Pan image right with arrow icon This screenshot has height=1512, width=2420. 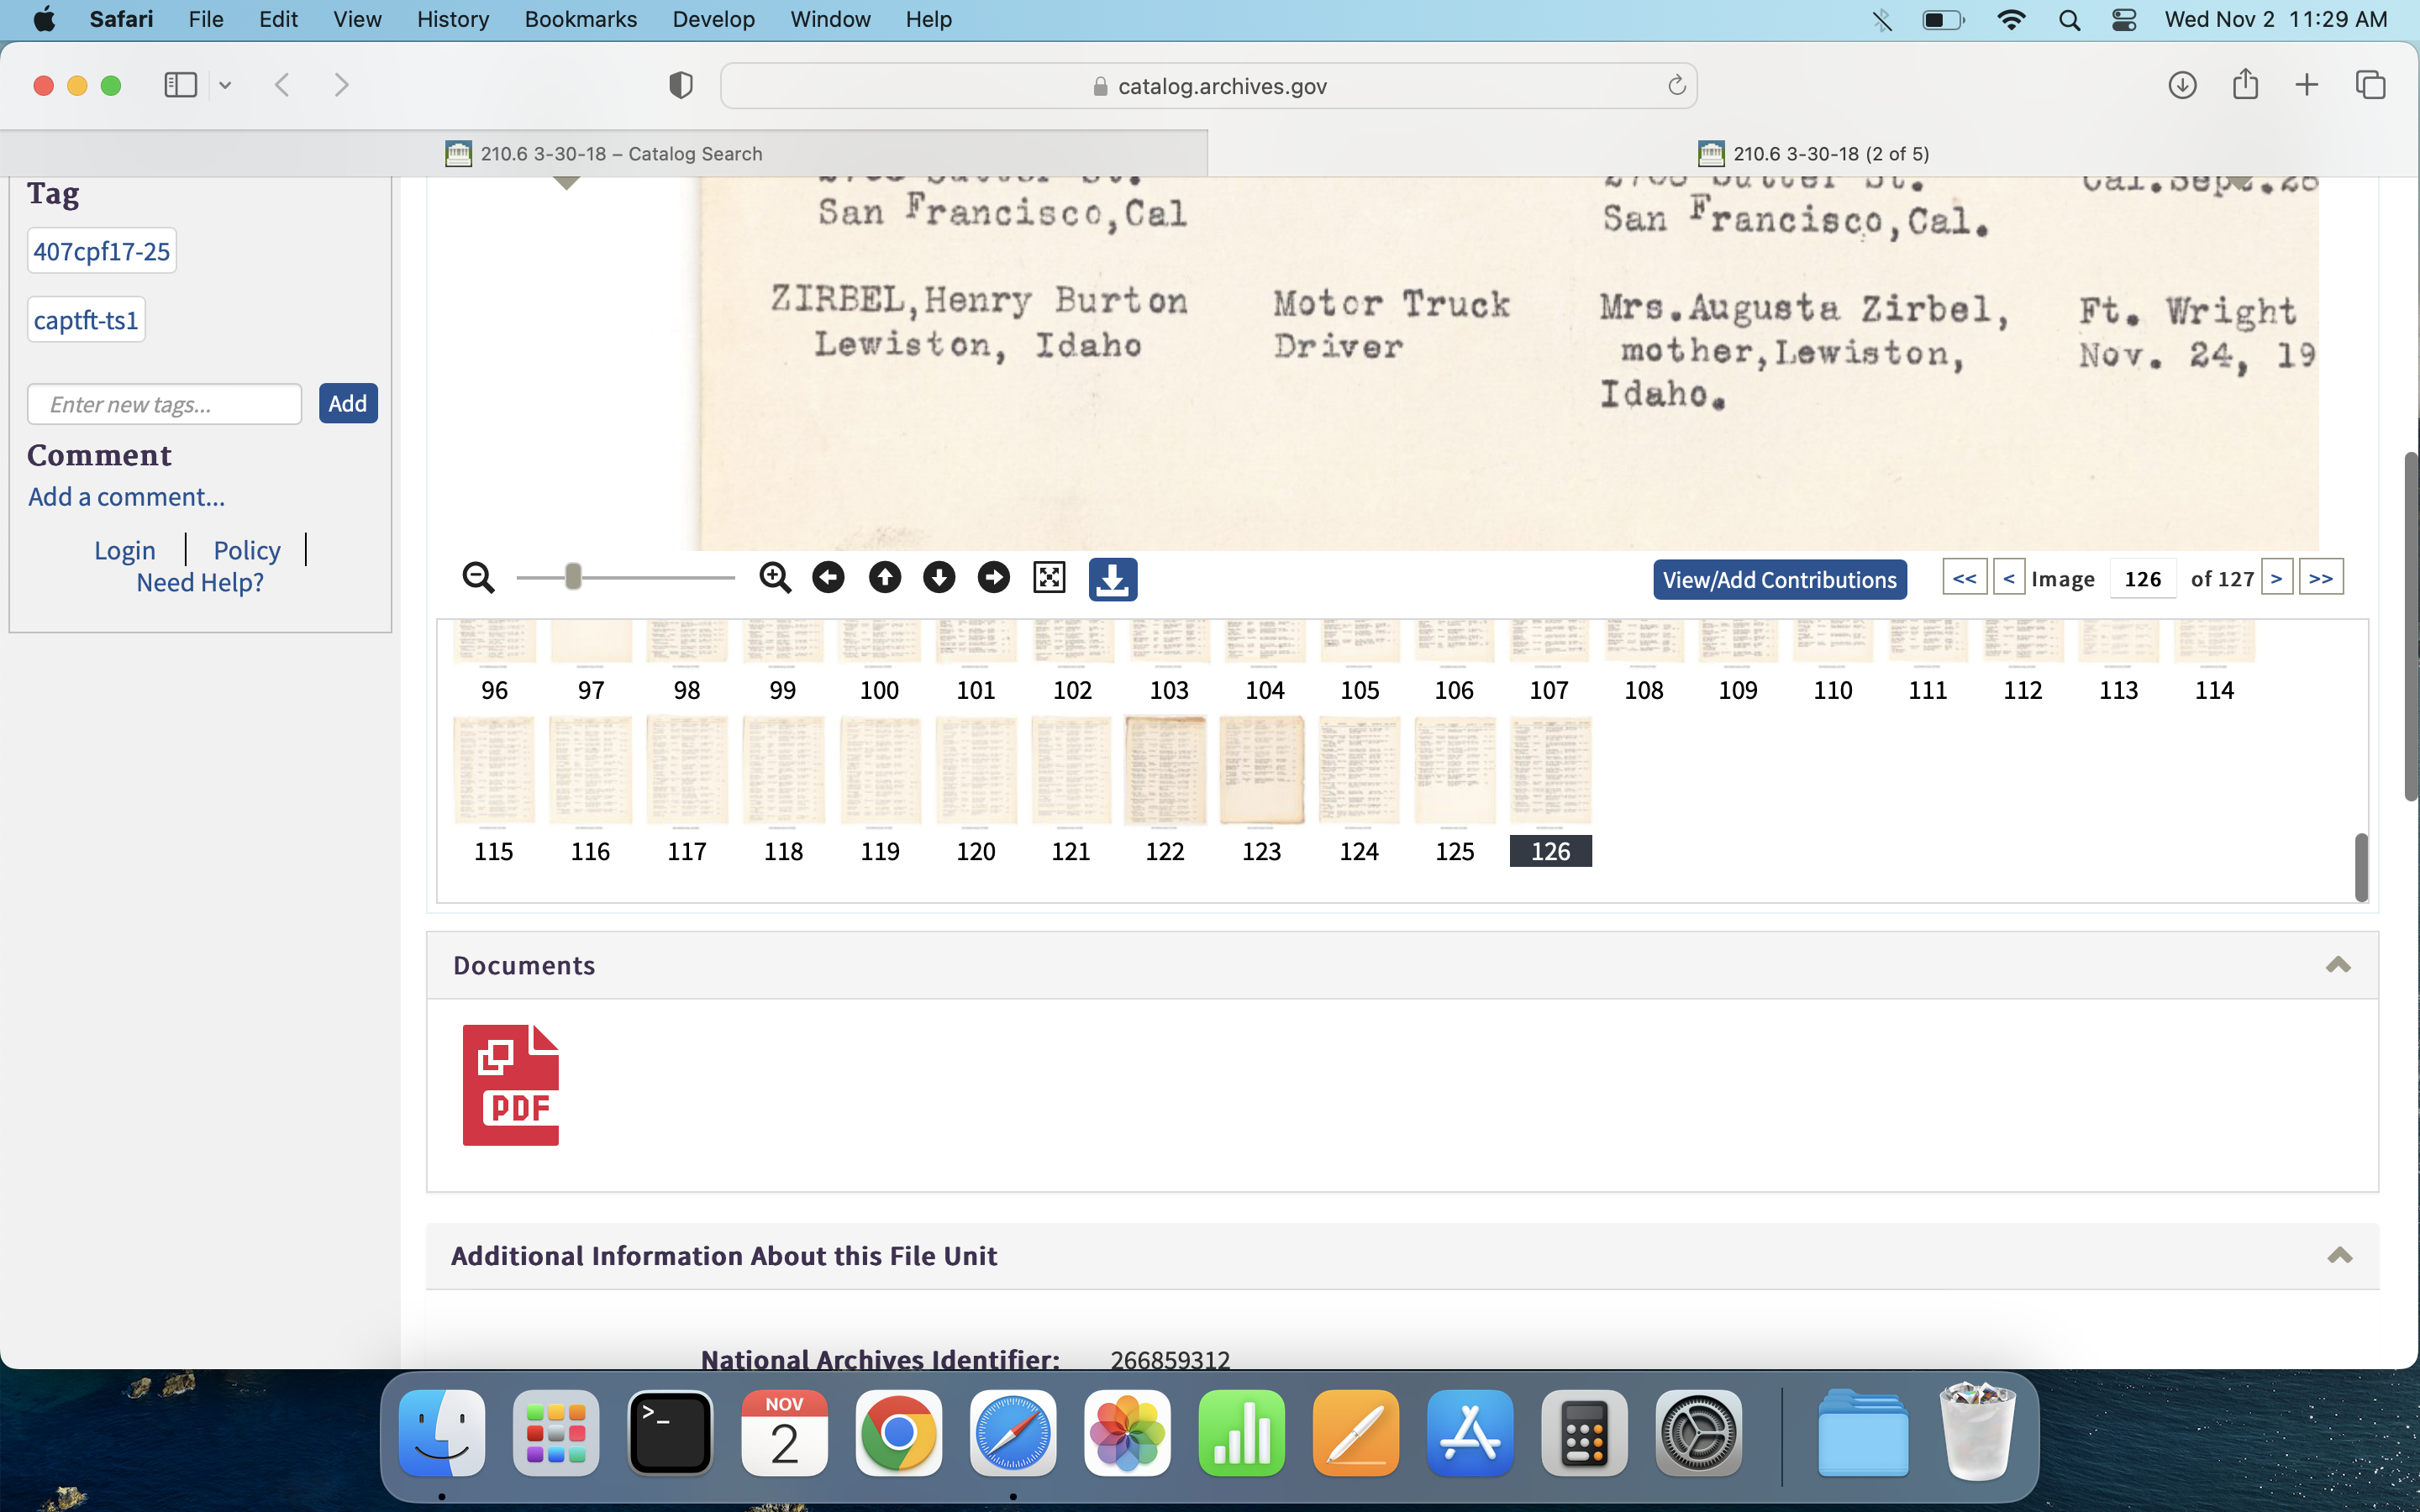point(993,578)
